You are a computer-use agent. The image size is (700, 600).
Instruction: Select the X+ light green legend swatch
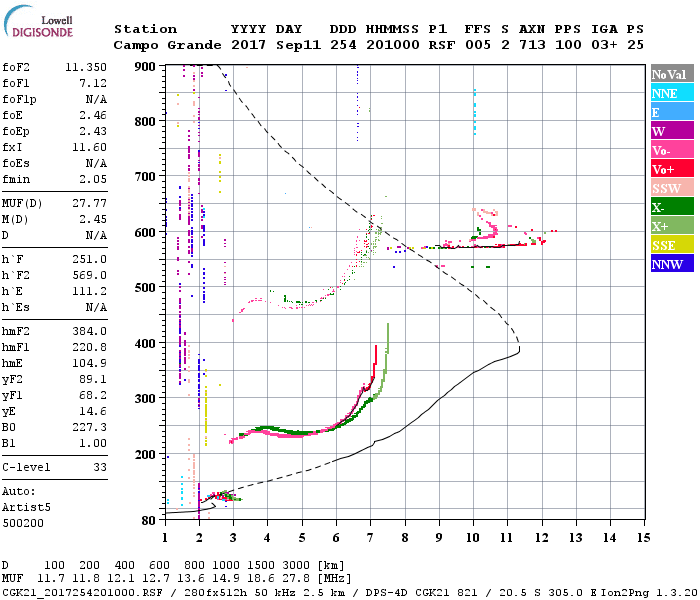point(672,226)
